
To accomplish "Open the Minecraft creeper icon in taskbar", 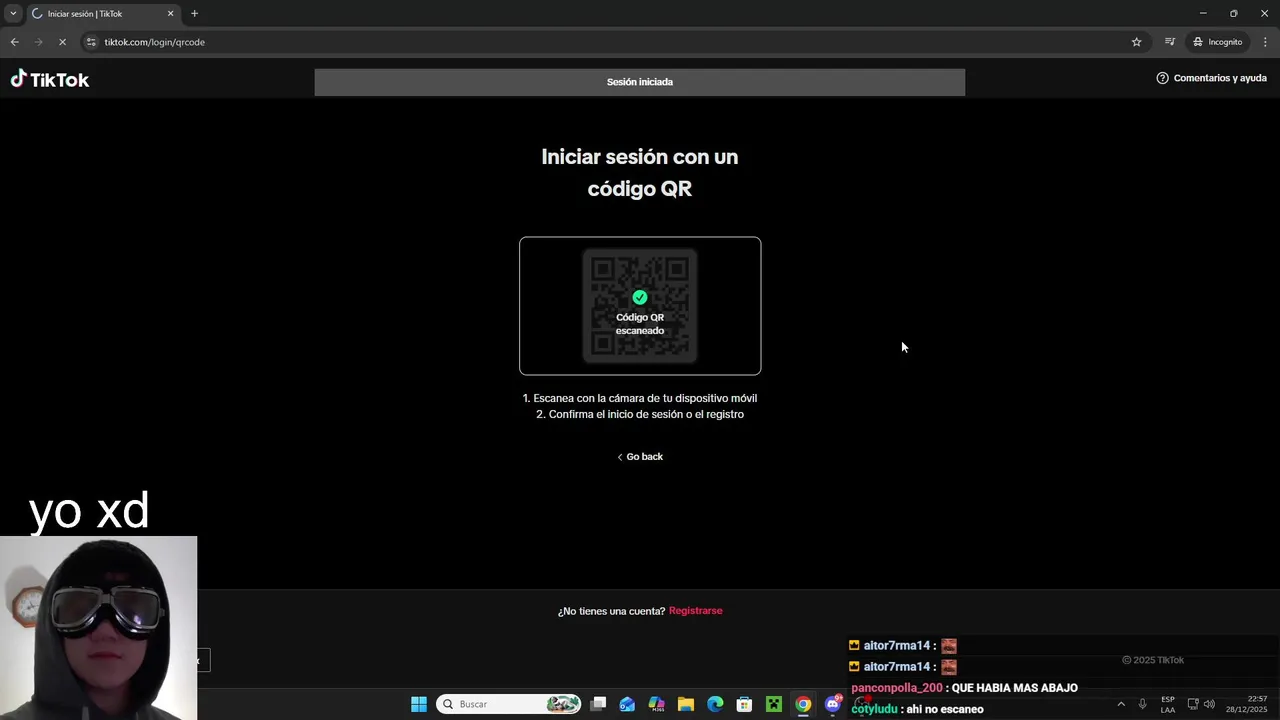I will pos(774,704).
